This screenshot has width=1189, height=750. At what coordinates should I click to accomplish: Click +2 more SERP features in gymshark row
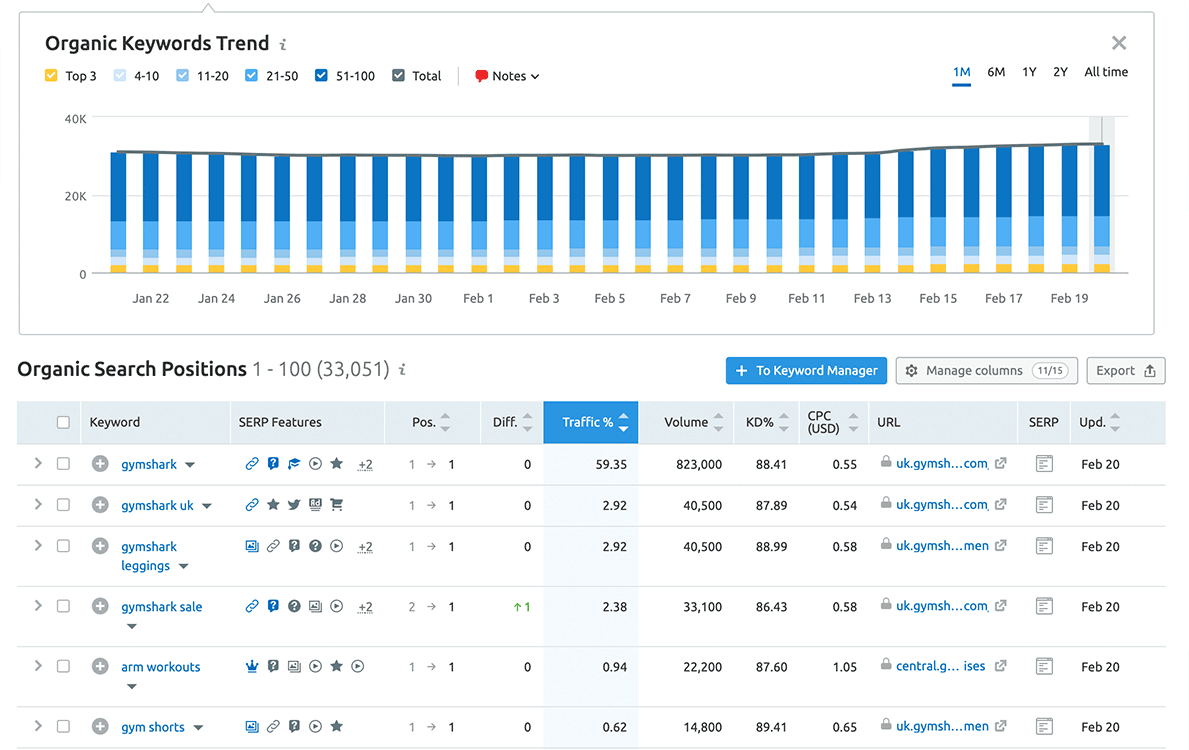365,465
